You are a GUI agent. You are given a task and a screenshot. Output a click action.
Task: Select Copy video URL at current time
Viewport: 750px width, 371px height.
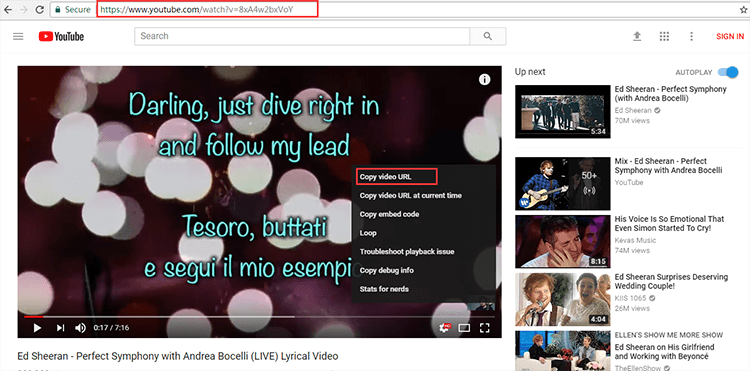point(410,195)
